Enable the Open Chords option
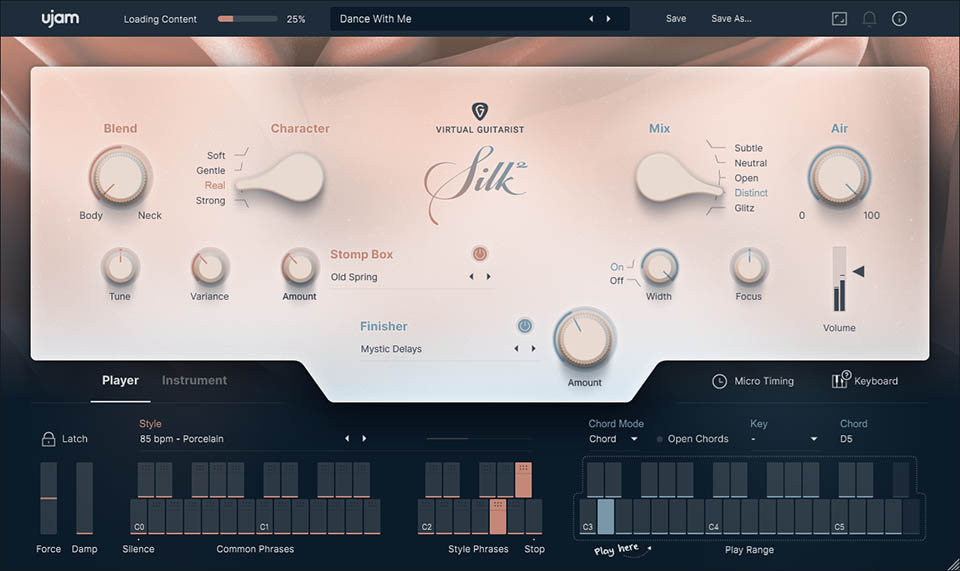 [660, 439]
